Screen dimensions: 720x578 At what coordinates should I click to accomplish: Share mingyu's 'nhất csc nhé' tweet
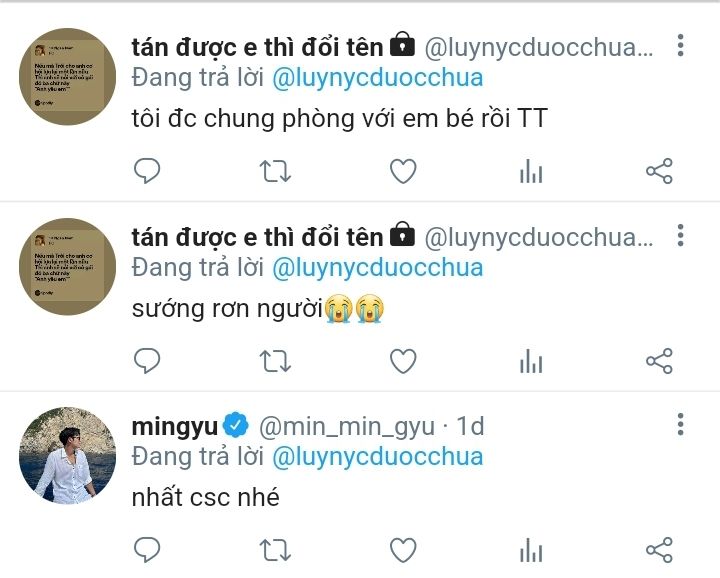[x=659, y=550]
